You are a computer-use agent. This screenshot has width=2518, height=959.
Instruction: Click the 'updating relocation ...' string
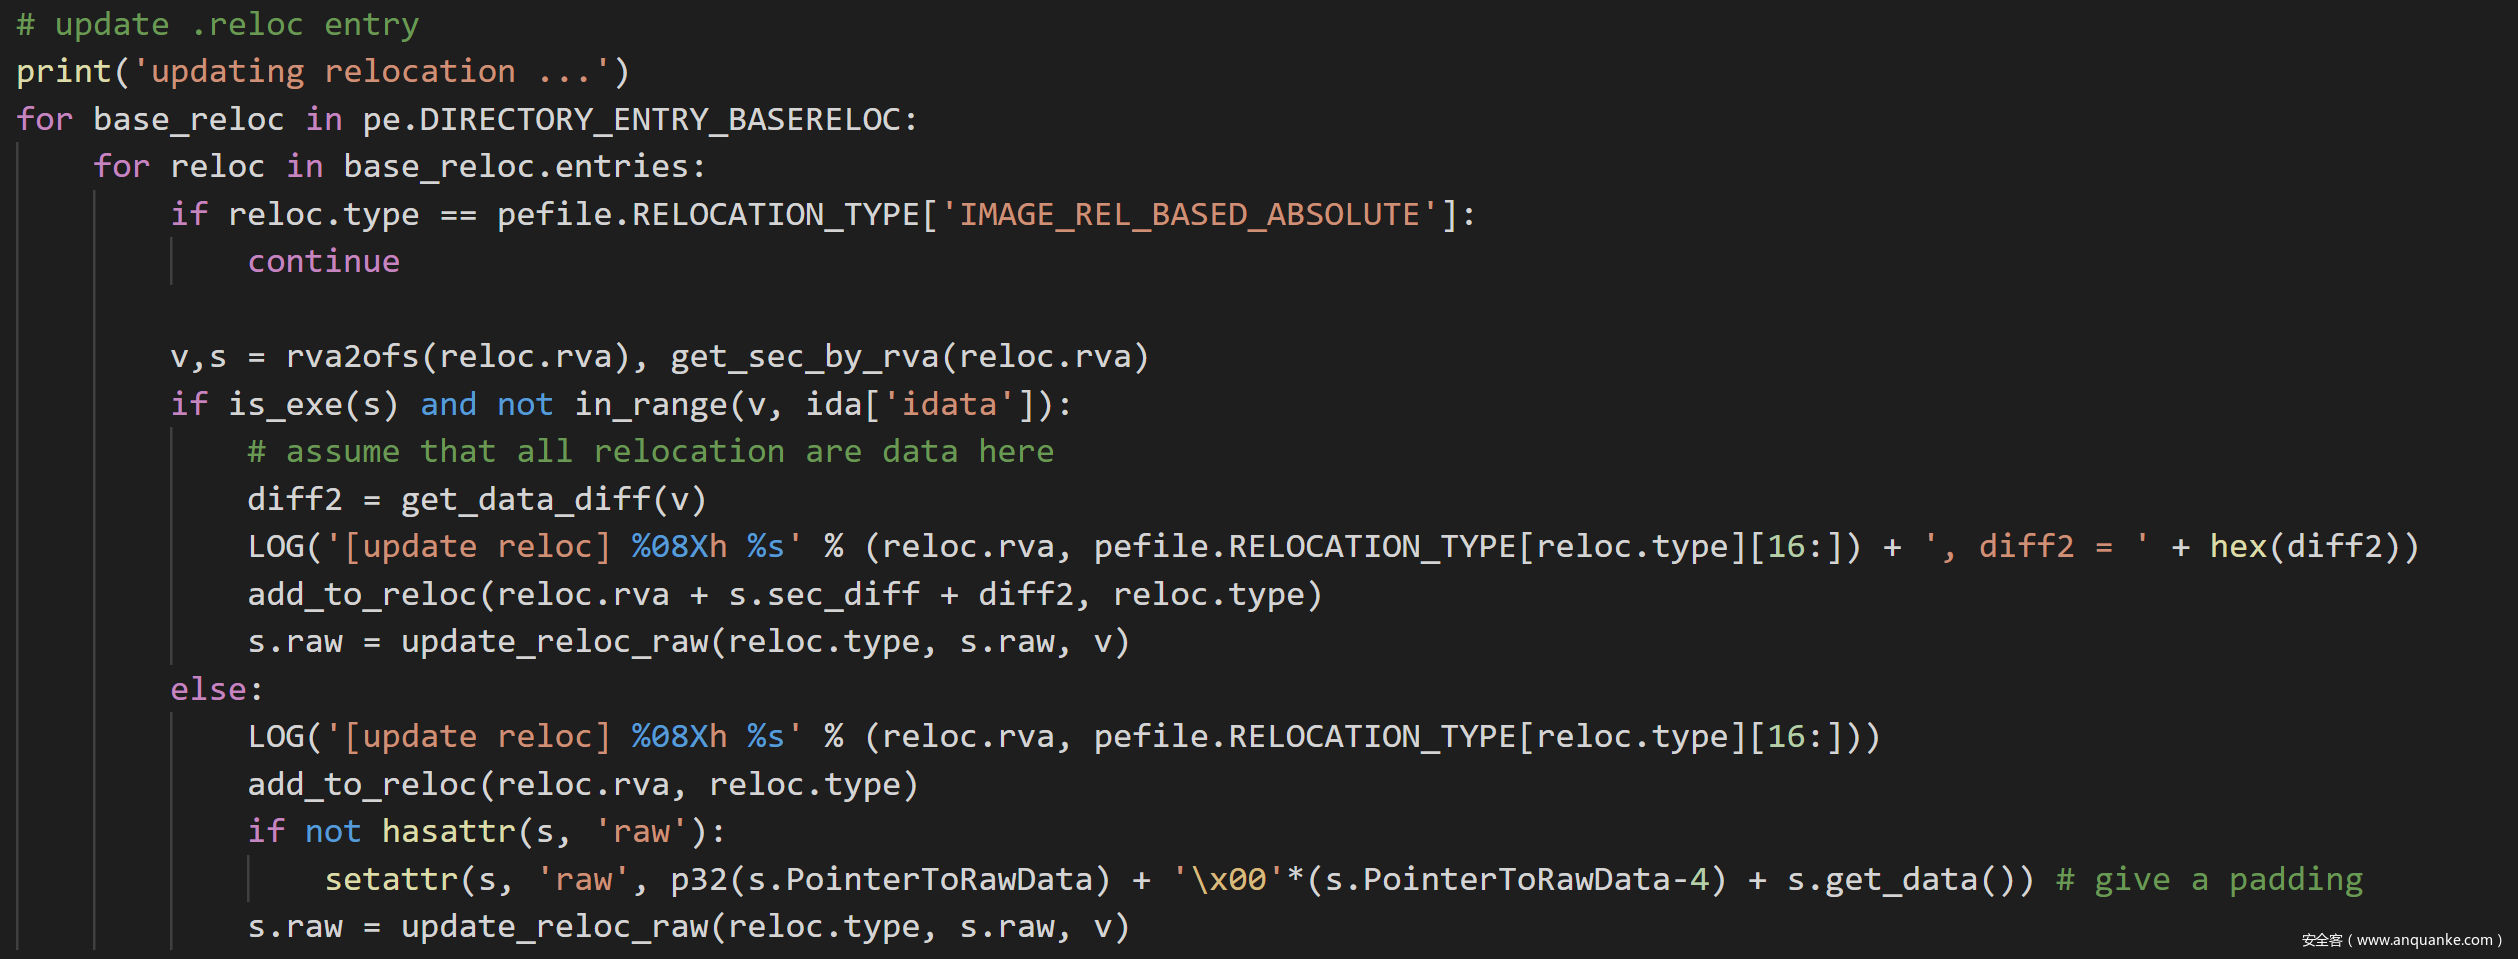click(x=371, y=72)
